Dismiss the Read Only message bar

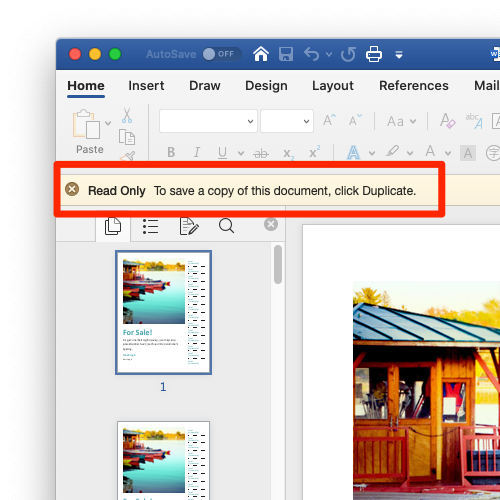click(x=72, y=189)
